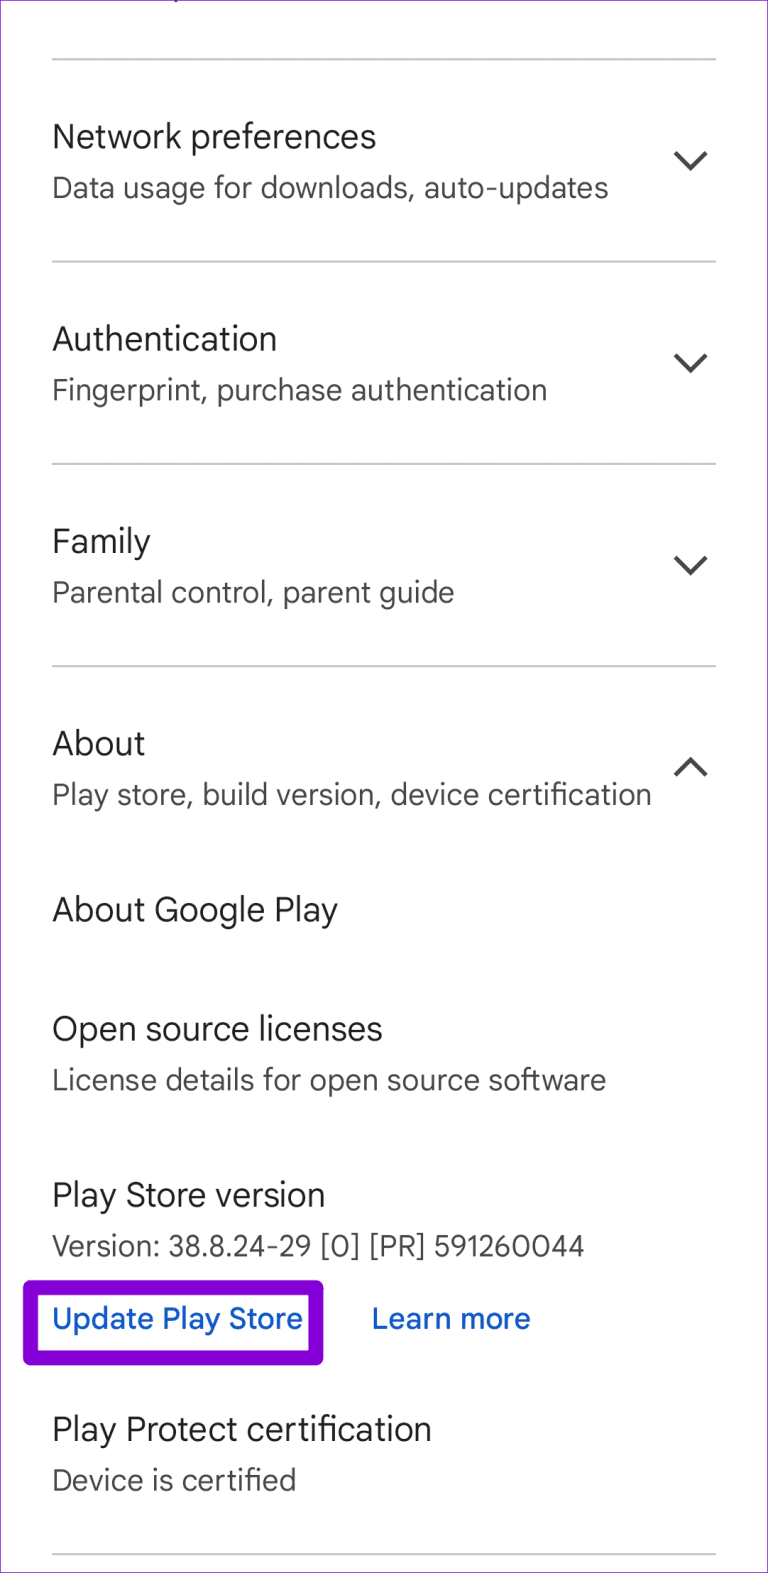Tap the Family section's down arrow icon

690,565
